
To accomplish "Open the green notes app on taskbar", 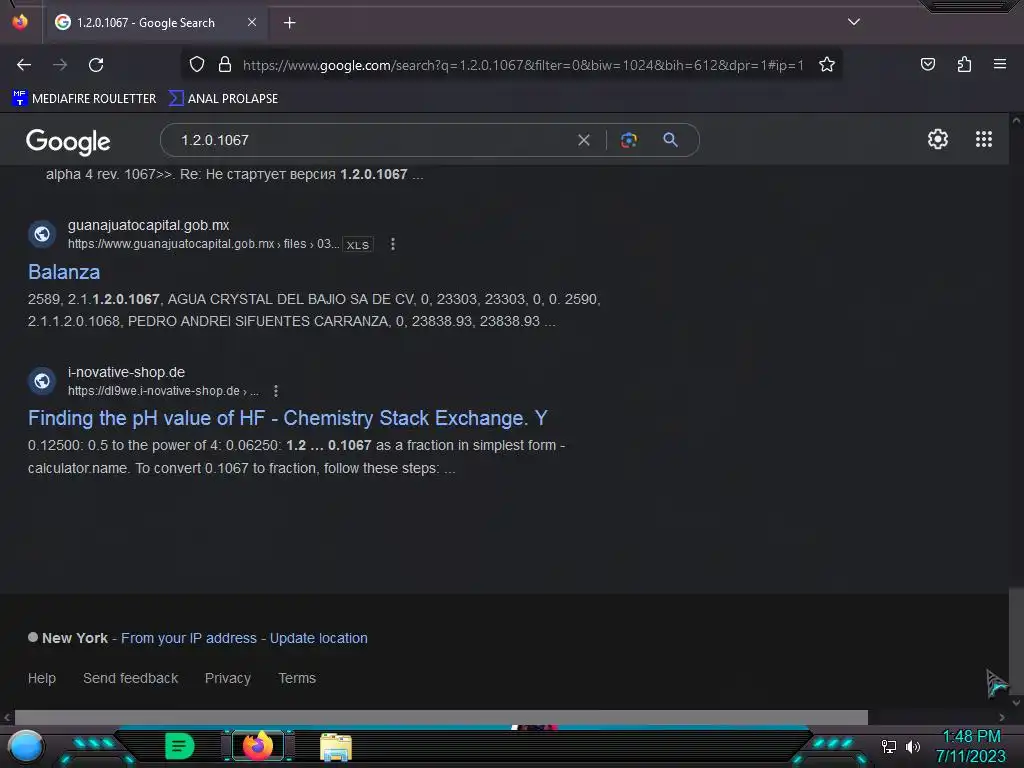I will point(180,746).
